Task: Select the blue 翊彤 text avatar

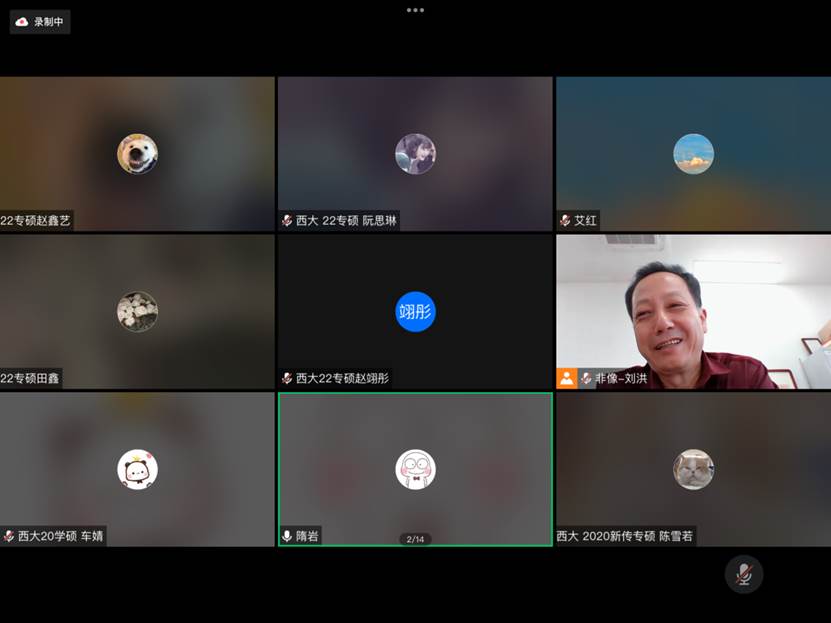Action: [x=415, y=312]
